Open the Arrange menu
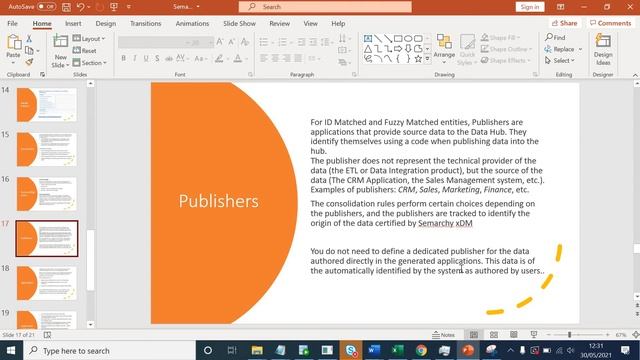The image size is (640, 360). [x=444, y=49]
